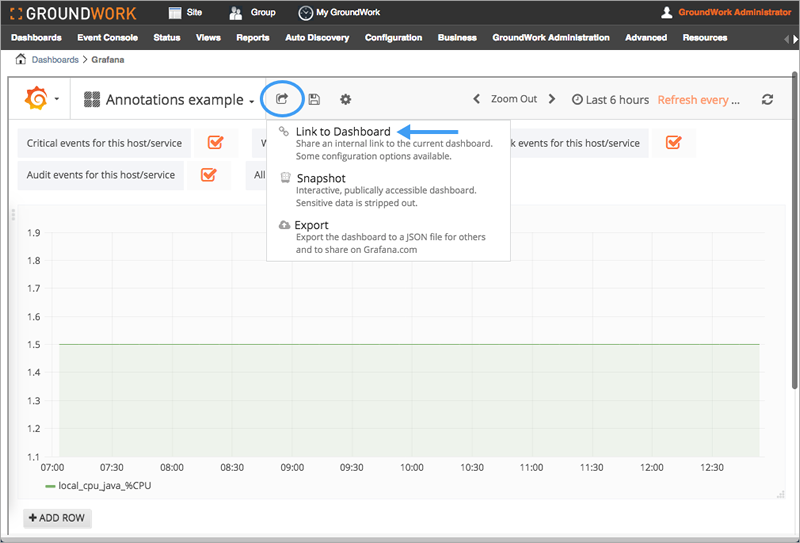The width and height of the screenshot is (800, 543).
Task: Click the Grafana logo icon
Action: pos(36,98)
